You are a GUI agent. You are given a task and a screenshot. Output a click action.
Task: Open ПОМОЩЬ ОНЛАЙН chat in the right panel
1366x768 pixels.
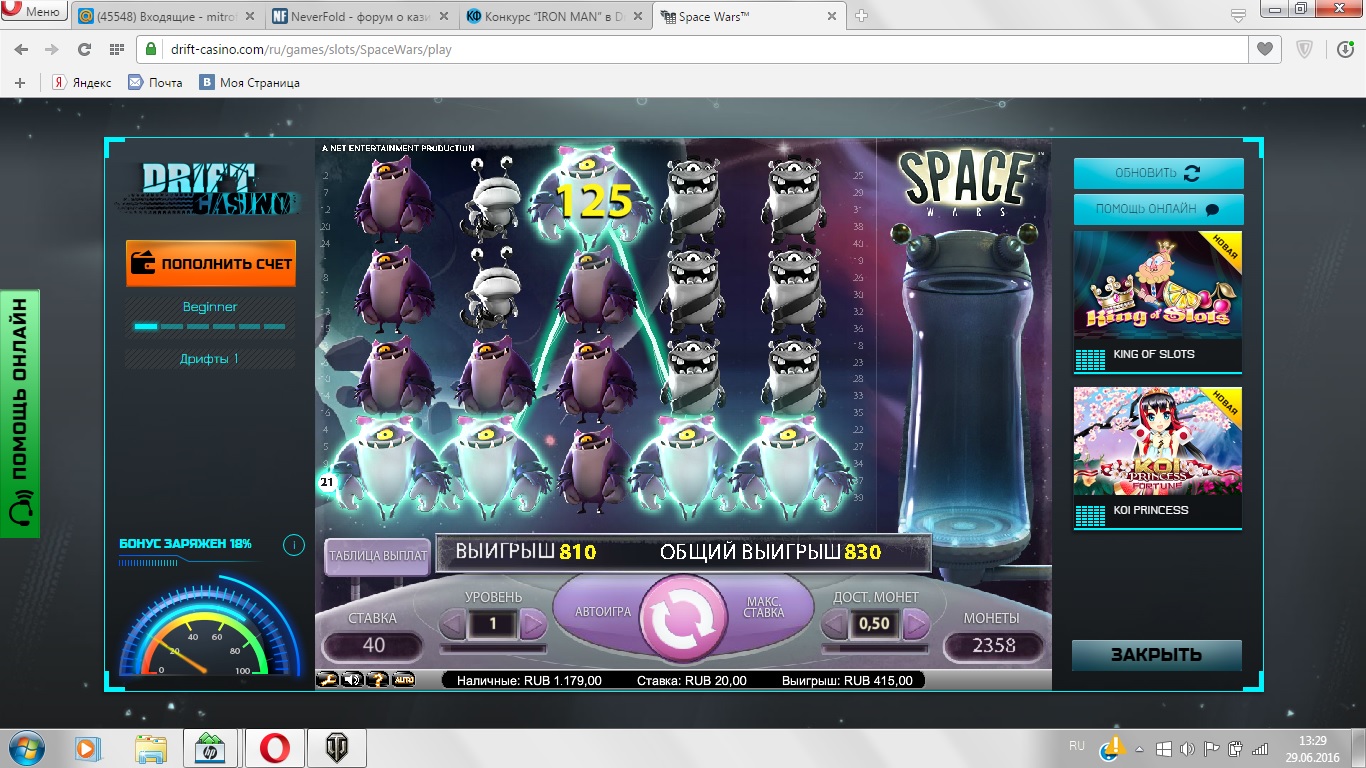pyautogui.click(x=1158, y=209)
